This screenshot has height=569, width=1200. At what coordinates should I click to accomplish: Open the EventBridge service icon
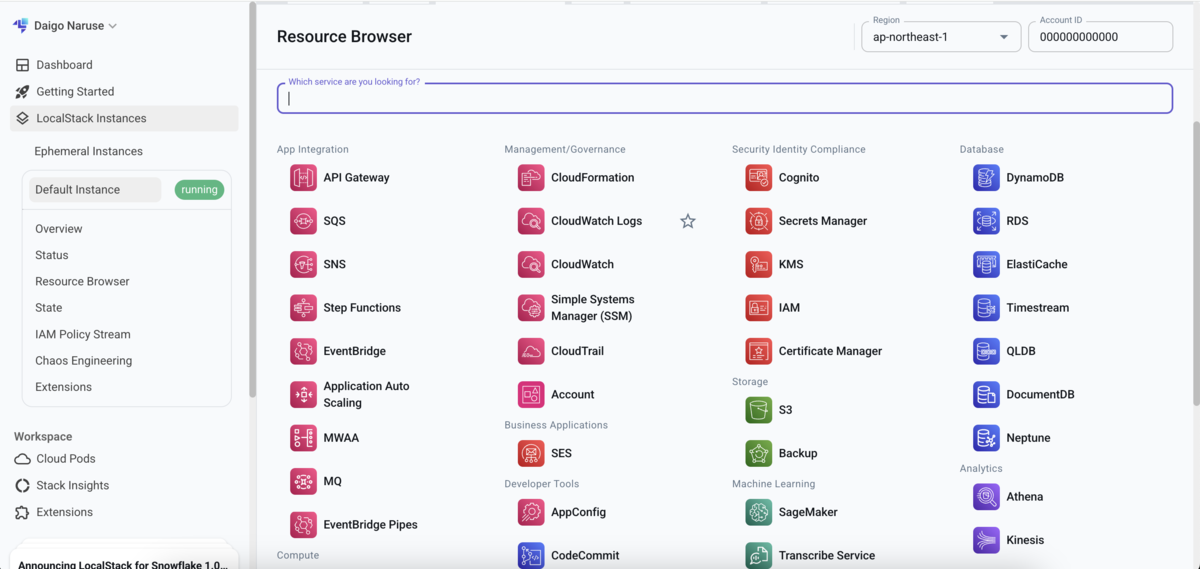coord(303,351)
